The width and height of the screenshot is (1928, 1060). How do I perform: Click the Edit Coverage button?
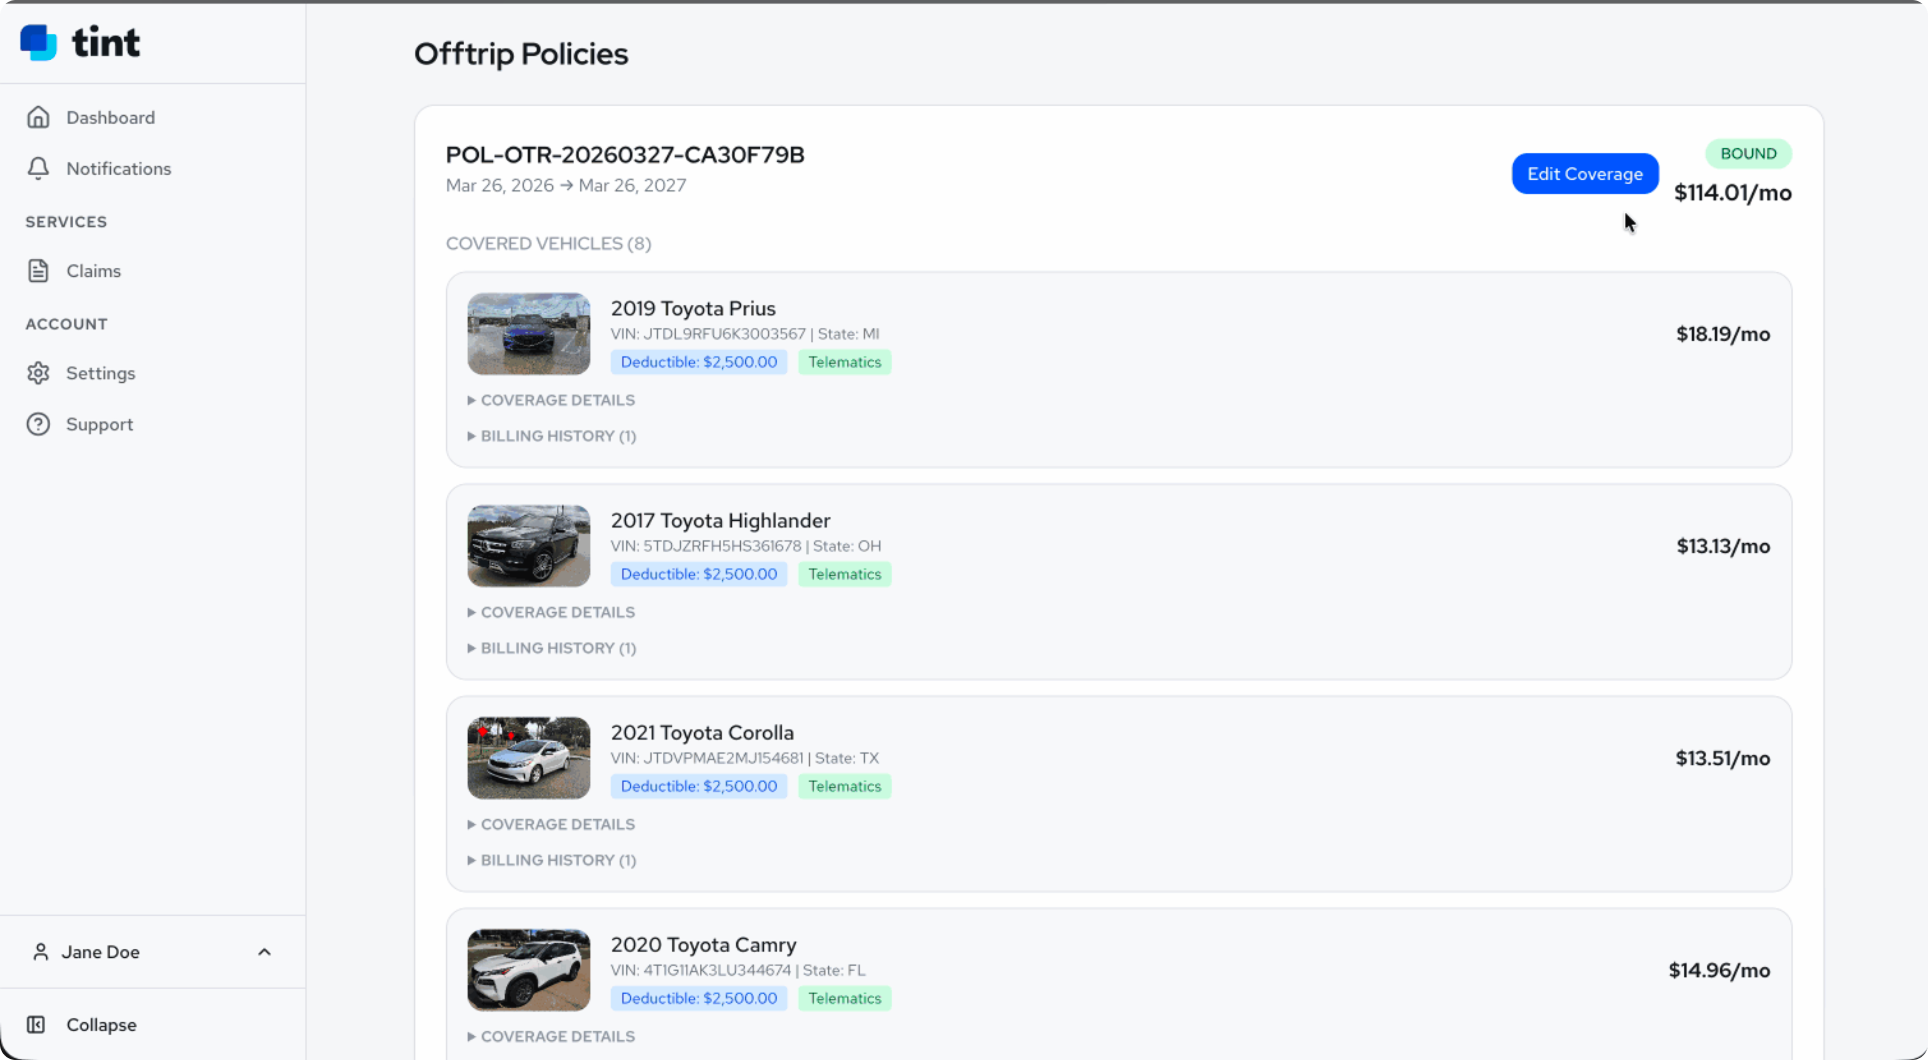[x=1584, y=173]
